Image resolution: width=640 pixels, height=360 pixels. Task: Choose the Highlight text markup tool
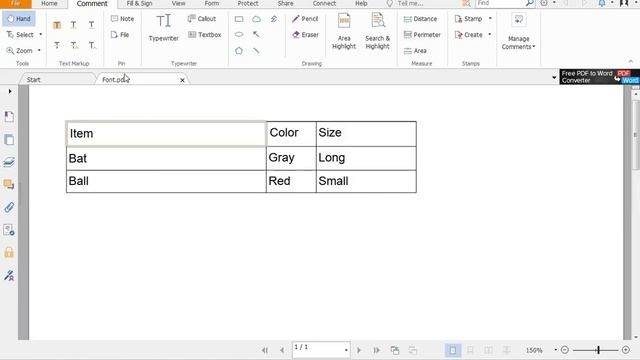point(57,25)
